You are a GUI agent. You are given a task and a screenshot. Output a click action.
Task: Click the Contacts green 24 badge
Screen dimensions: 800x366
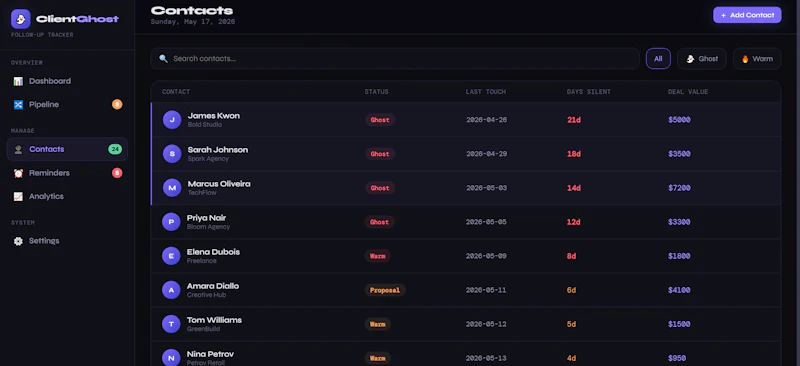click(115, 150)
